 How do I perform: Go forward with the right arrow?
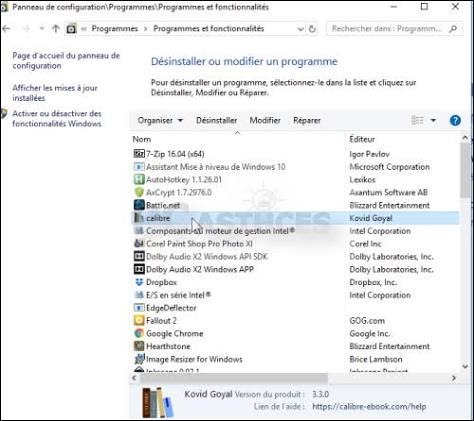tap(26, 29)
